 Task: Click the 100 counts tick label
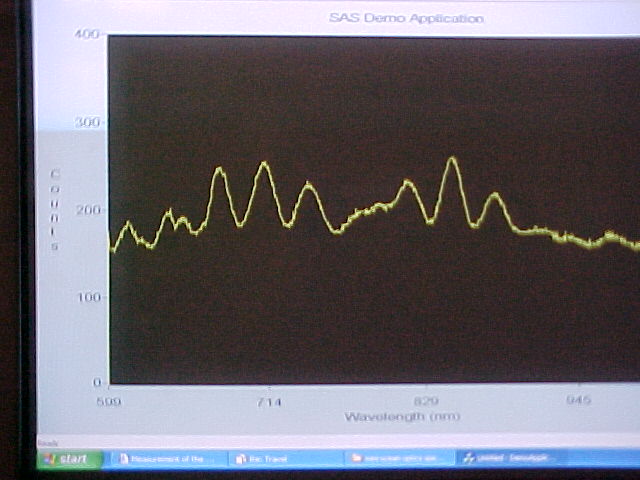click(89, 297)
